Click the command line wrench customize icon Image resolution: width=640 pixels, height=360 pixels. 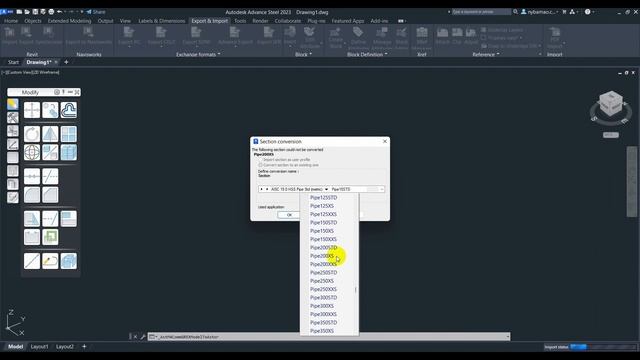pos(142,337)
